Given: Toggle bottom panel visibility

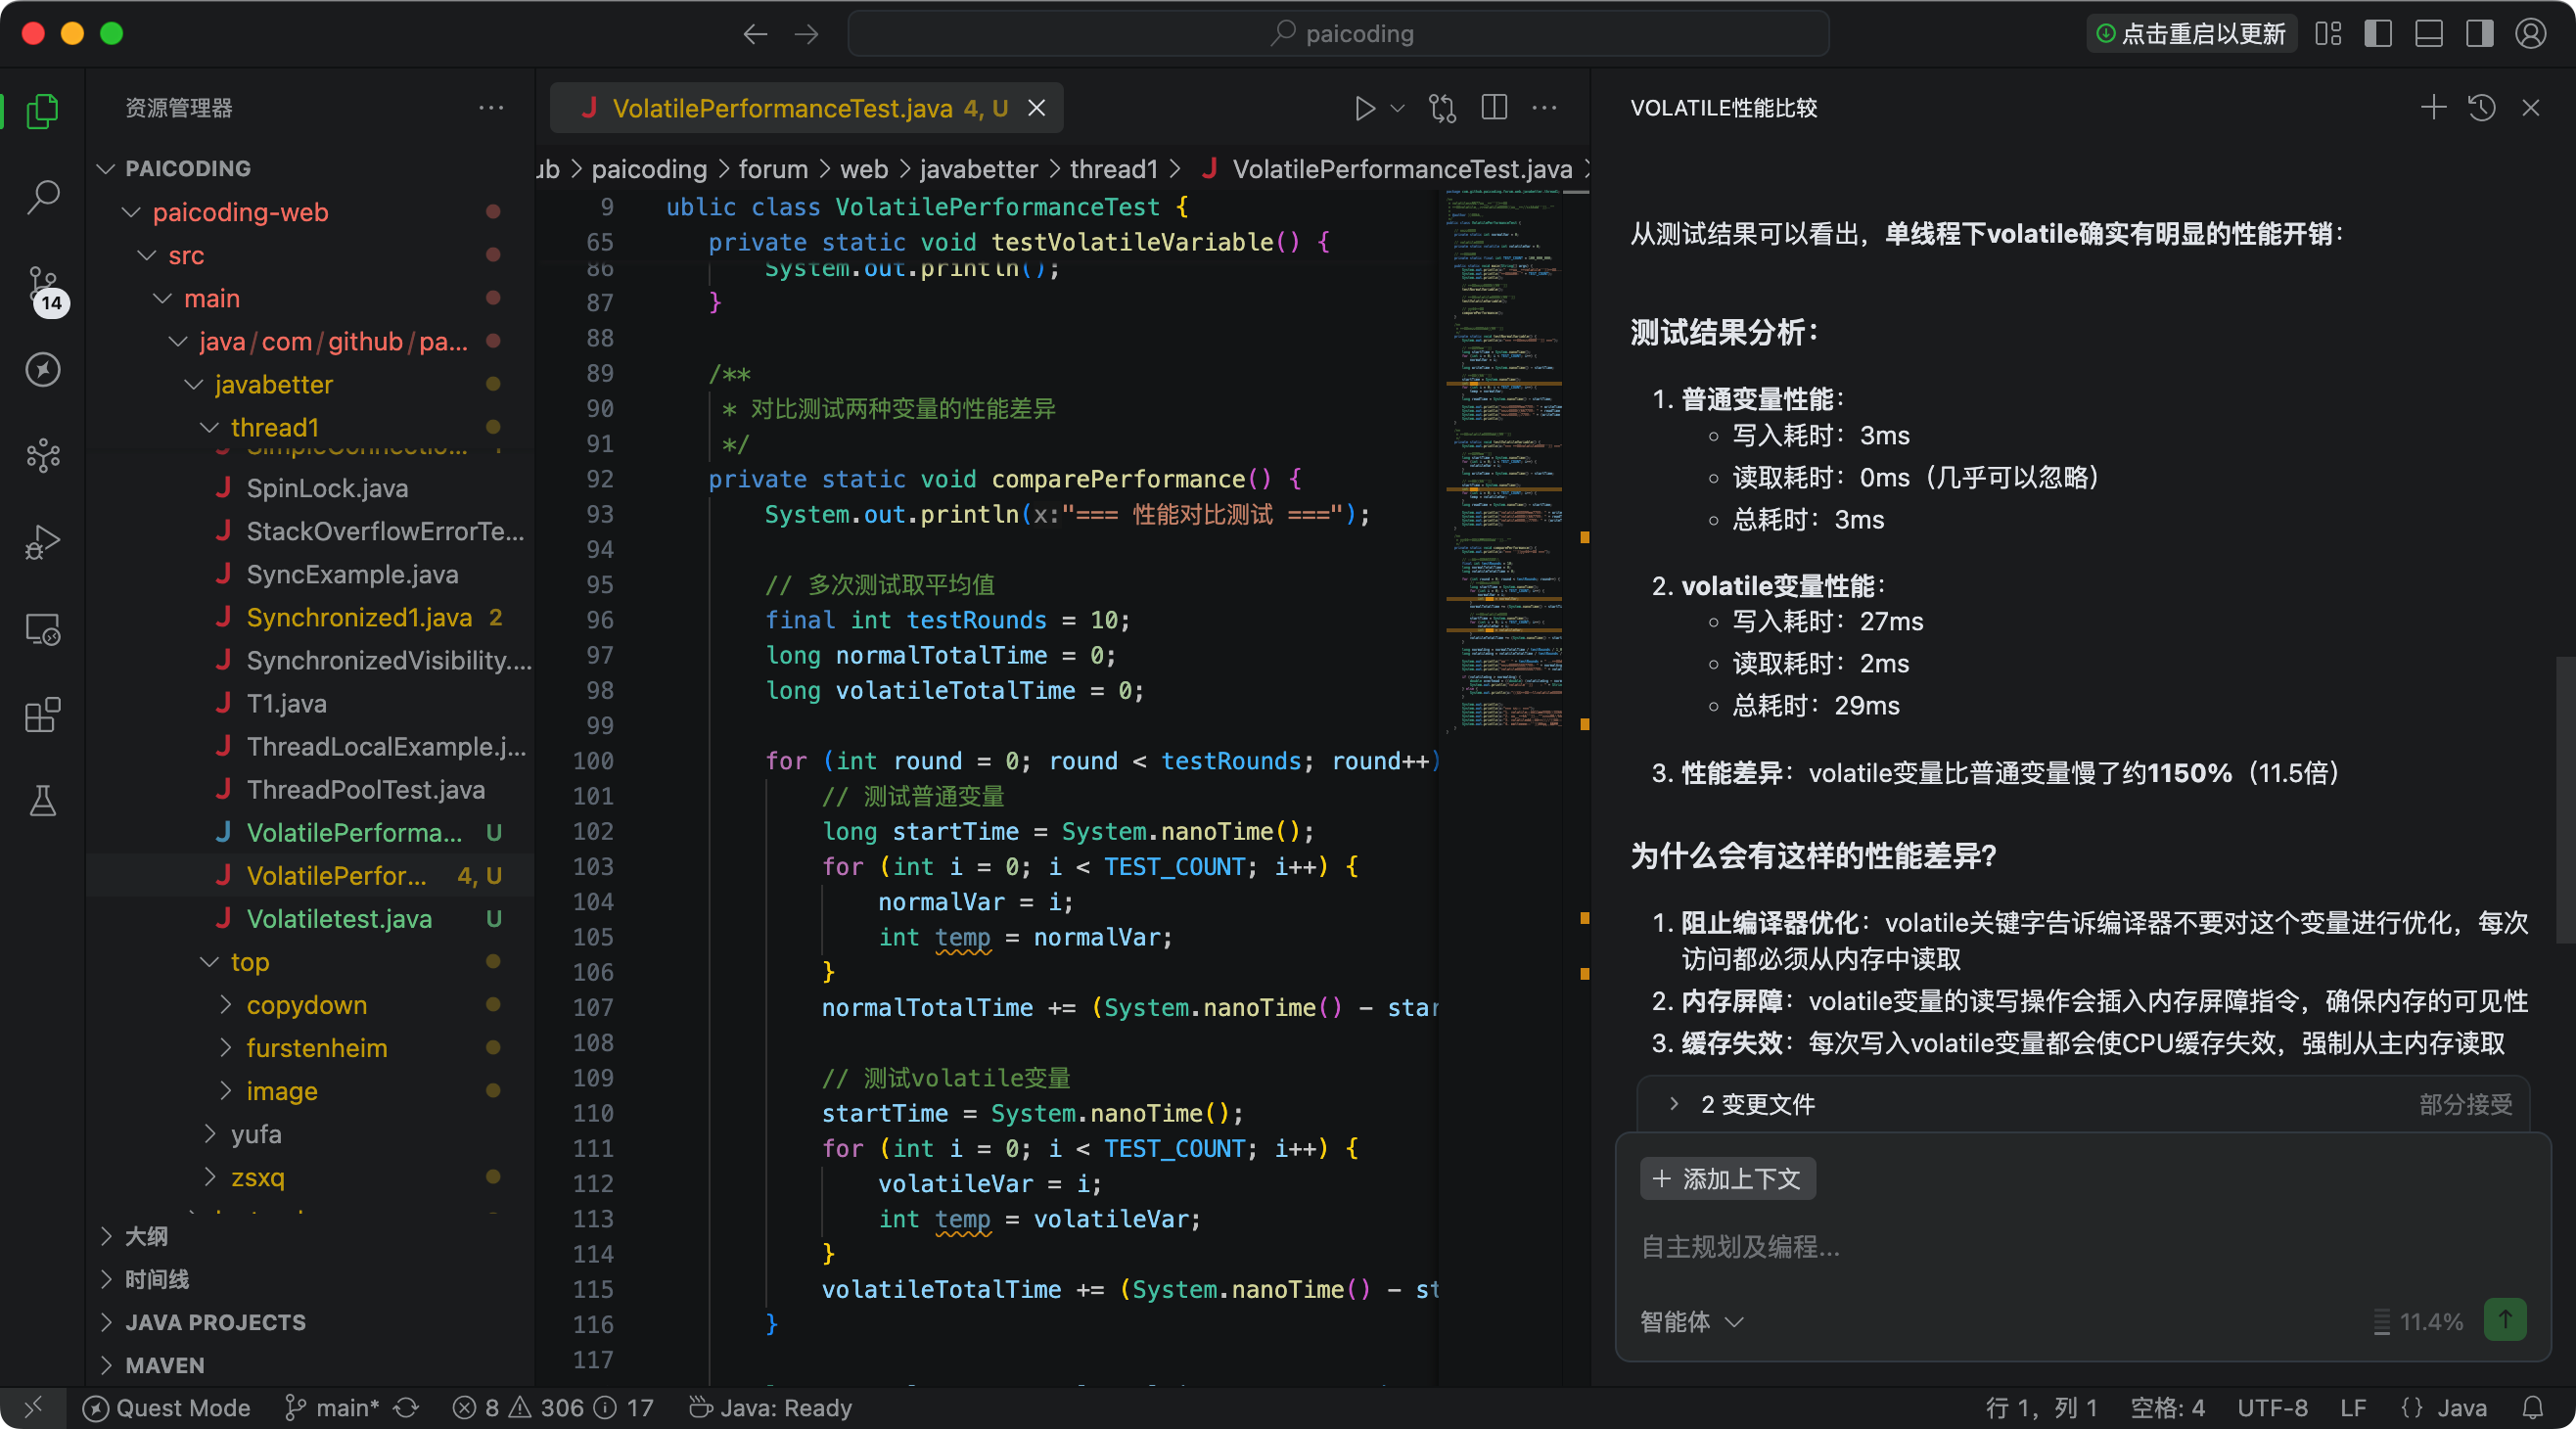Looking at the screenshot, I should click(x=2429, y=34).
